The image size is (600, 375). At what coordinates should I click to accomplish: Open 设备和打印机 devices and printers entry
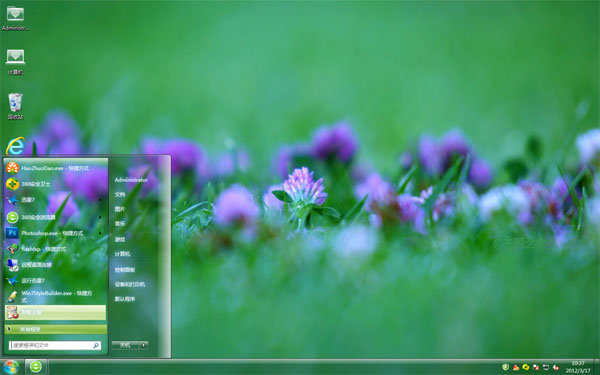(x=130, y=284)
